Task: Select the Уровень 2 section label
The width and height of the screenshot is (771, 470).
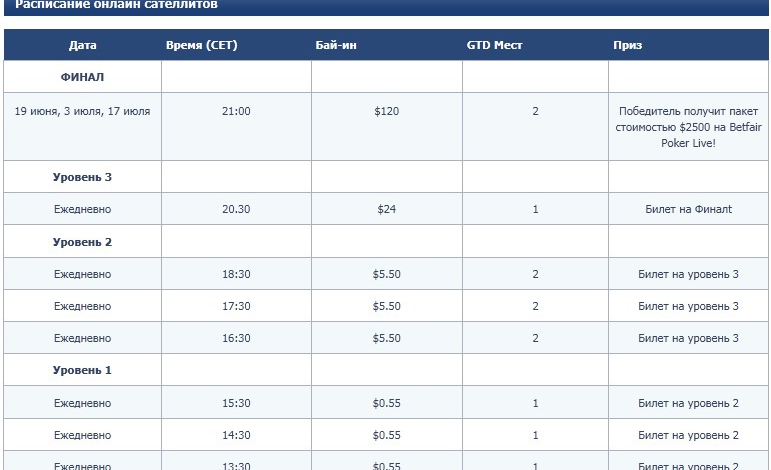Action: click(x=82, y=242)
